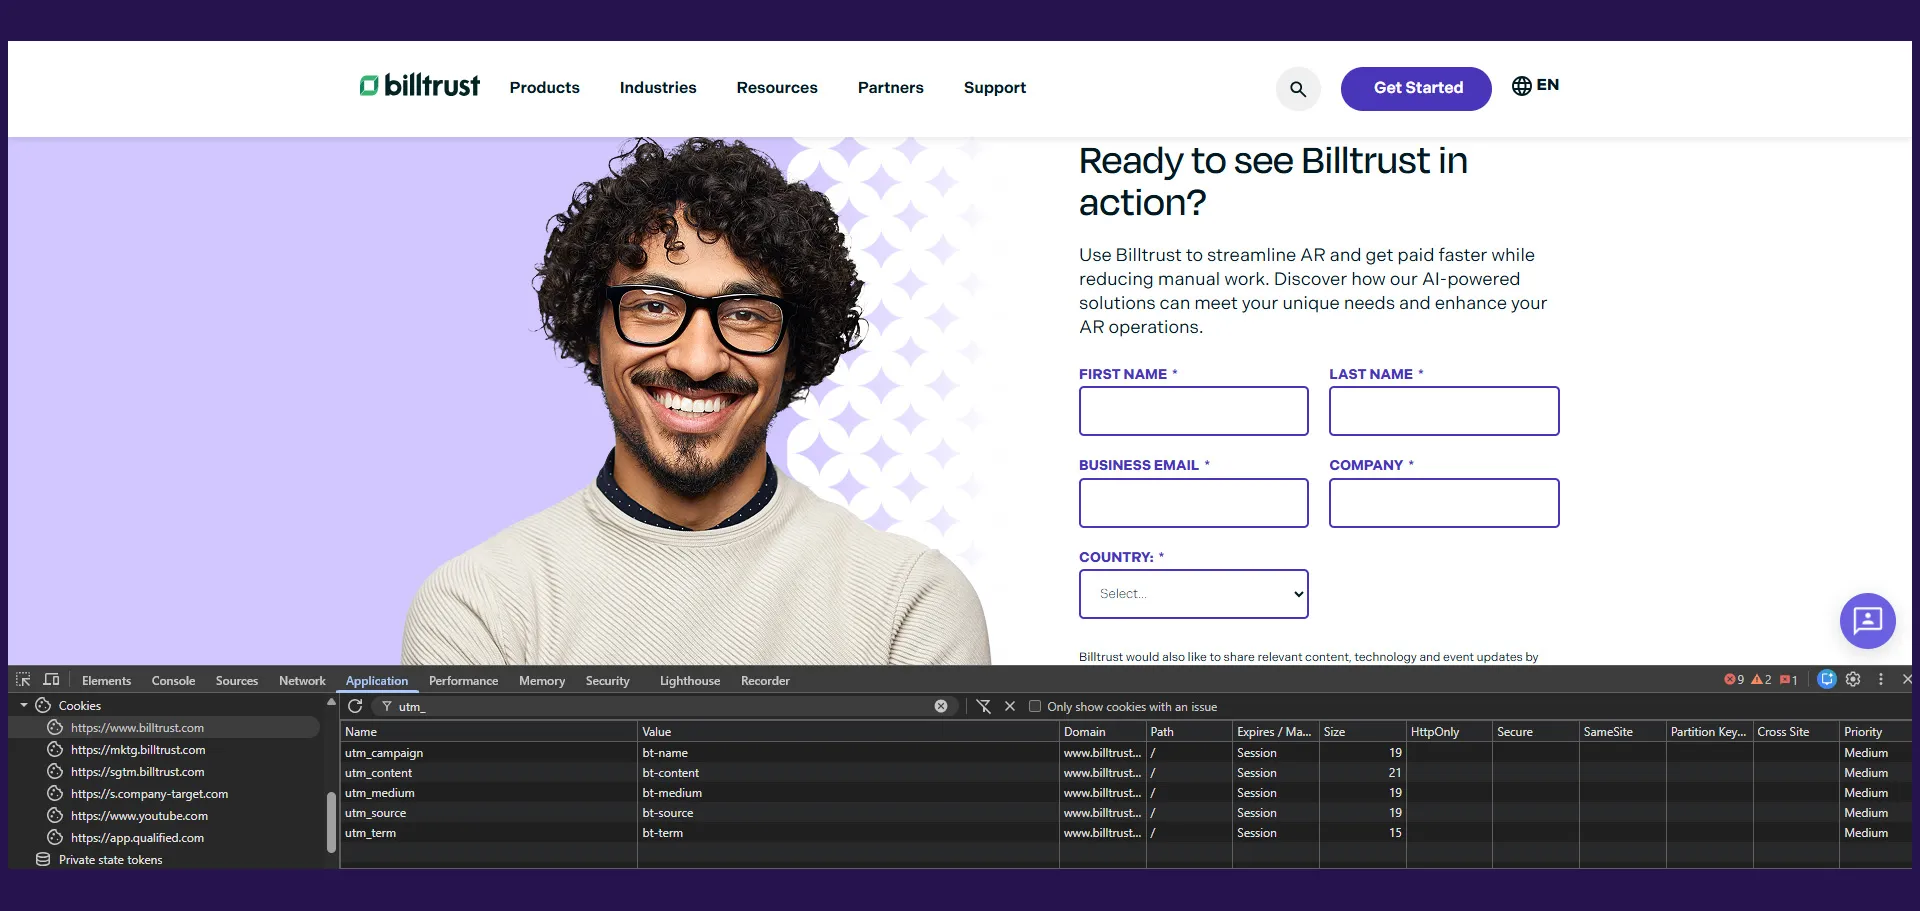Switch to the Sources tab

(x=236, y=681)
